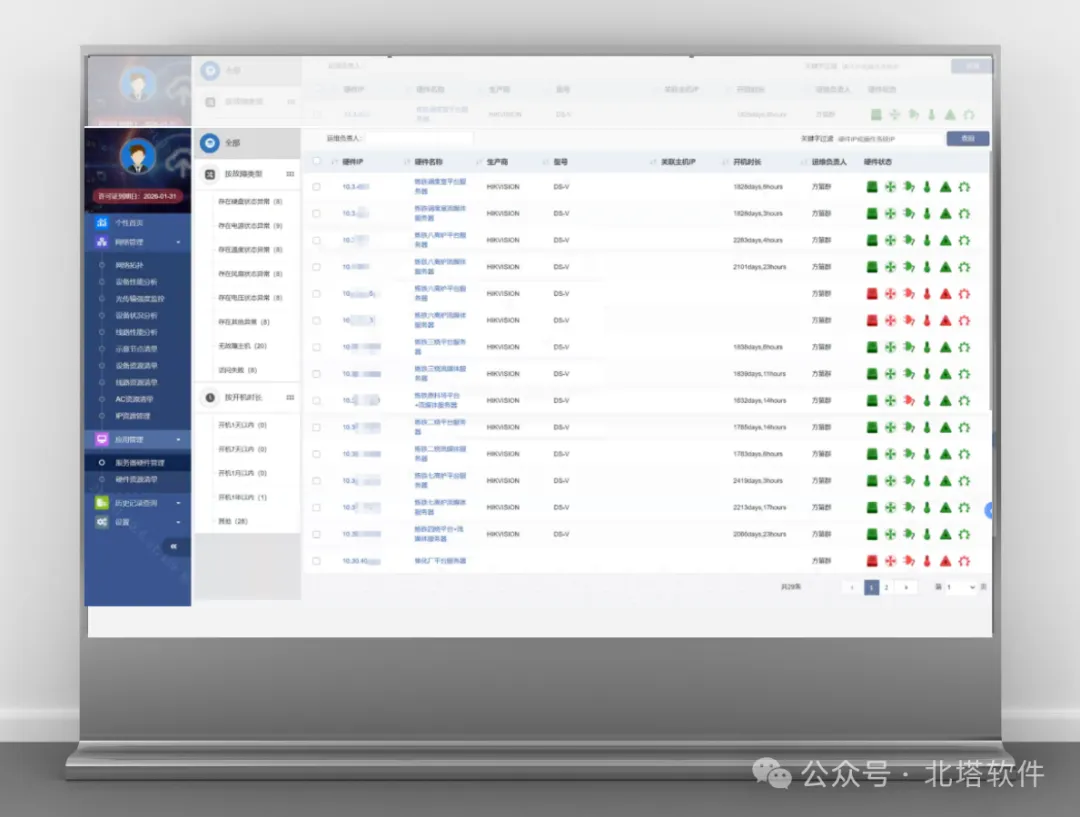1080x817 pixels.
Task: Click the clock icon beside 按开机时长
Action: point(210,397)
